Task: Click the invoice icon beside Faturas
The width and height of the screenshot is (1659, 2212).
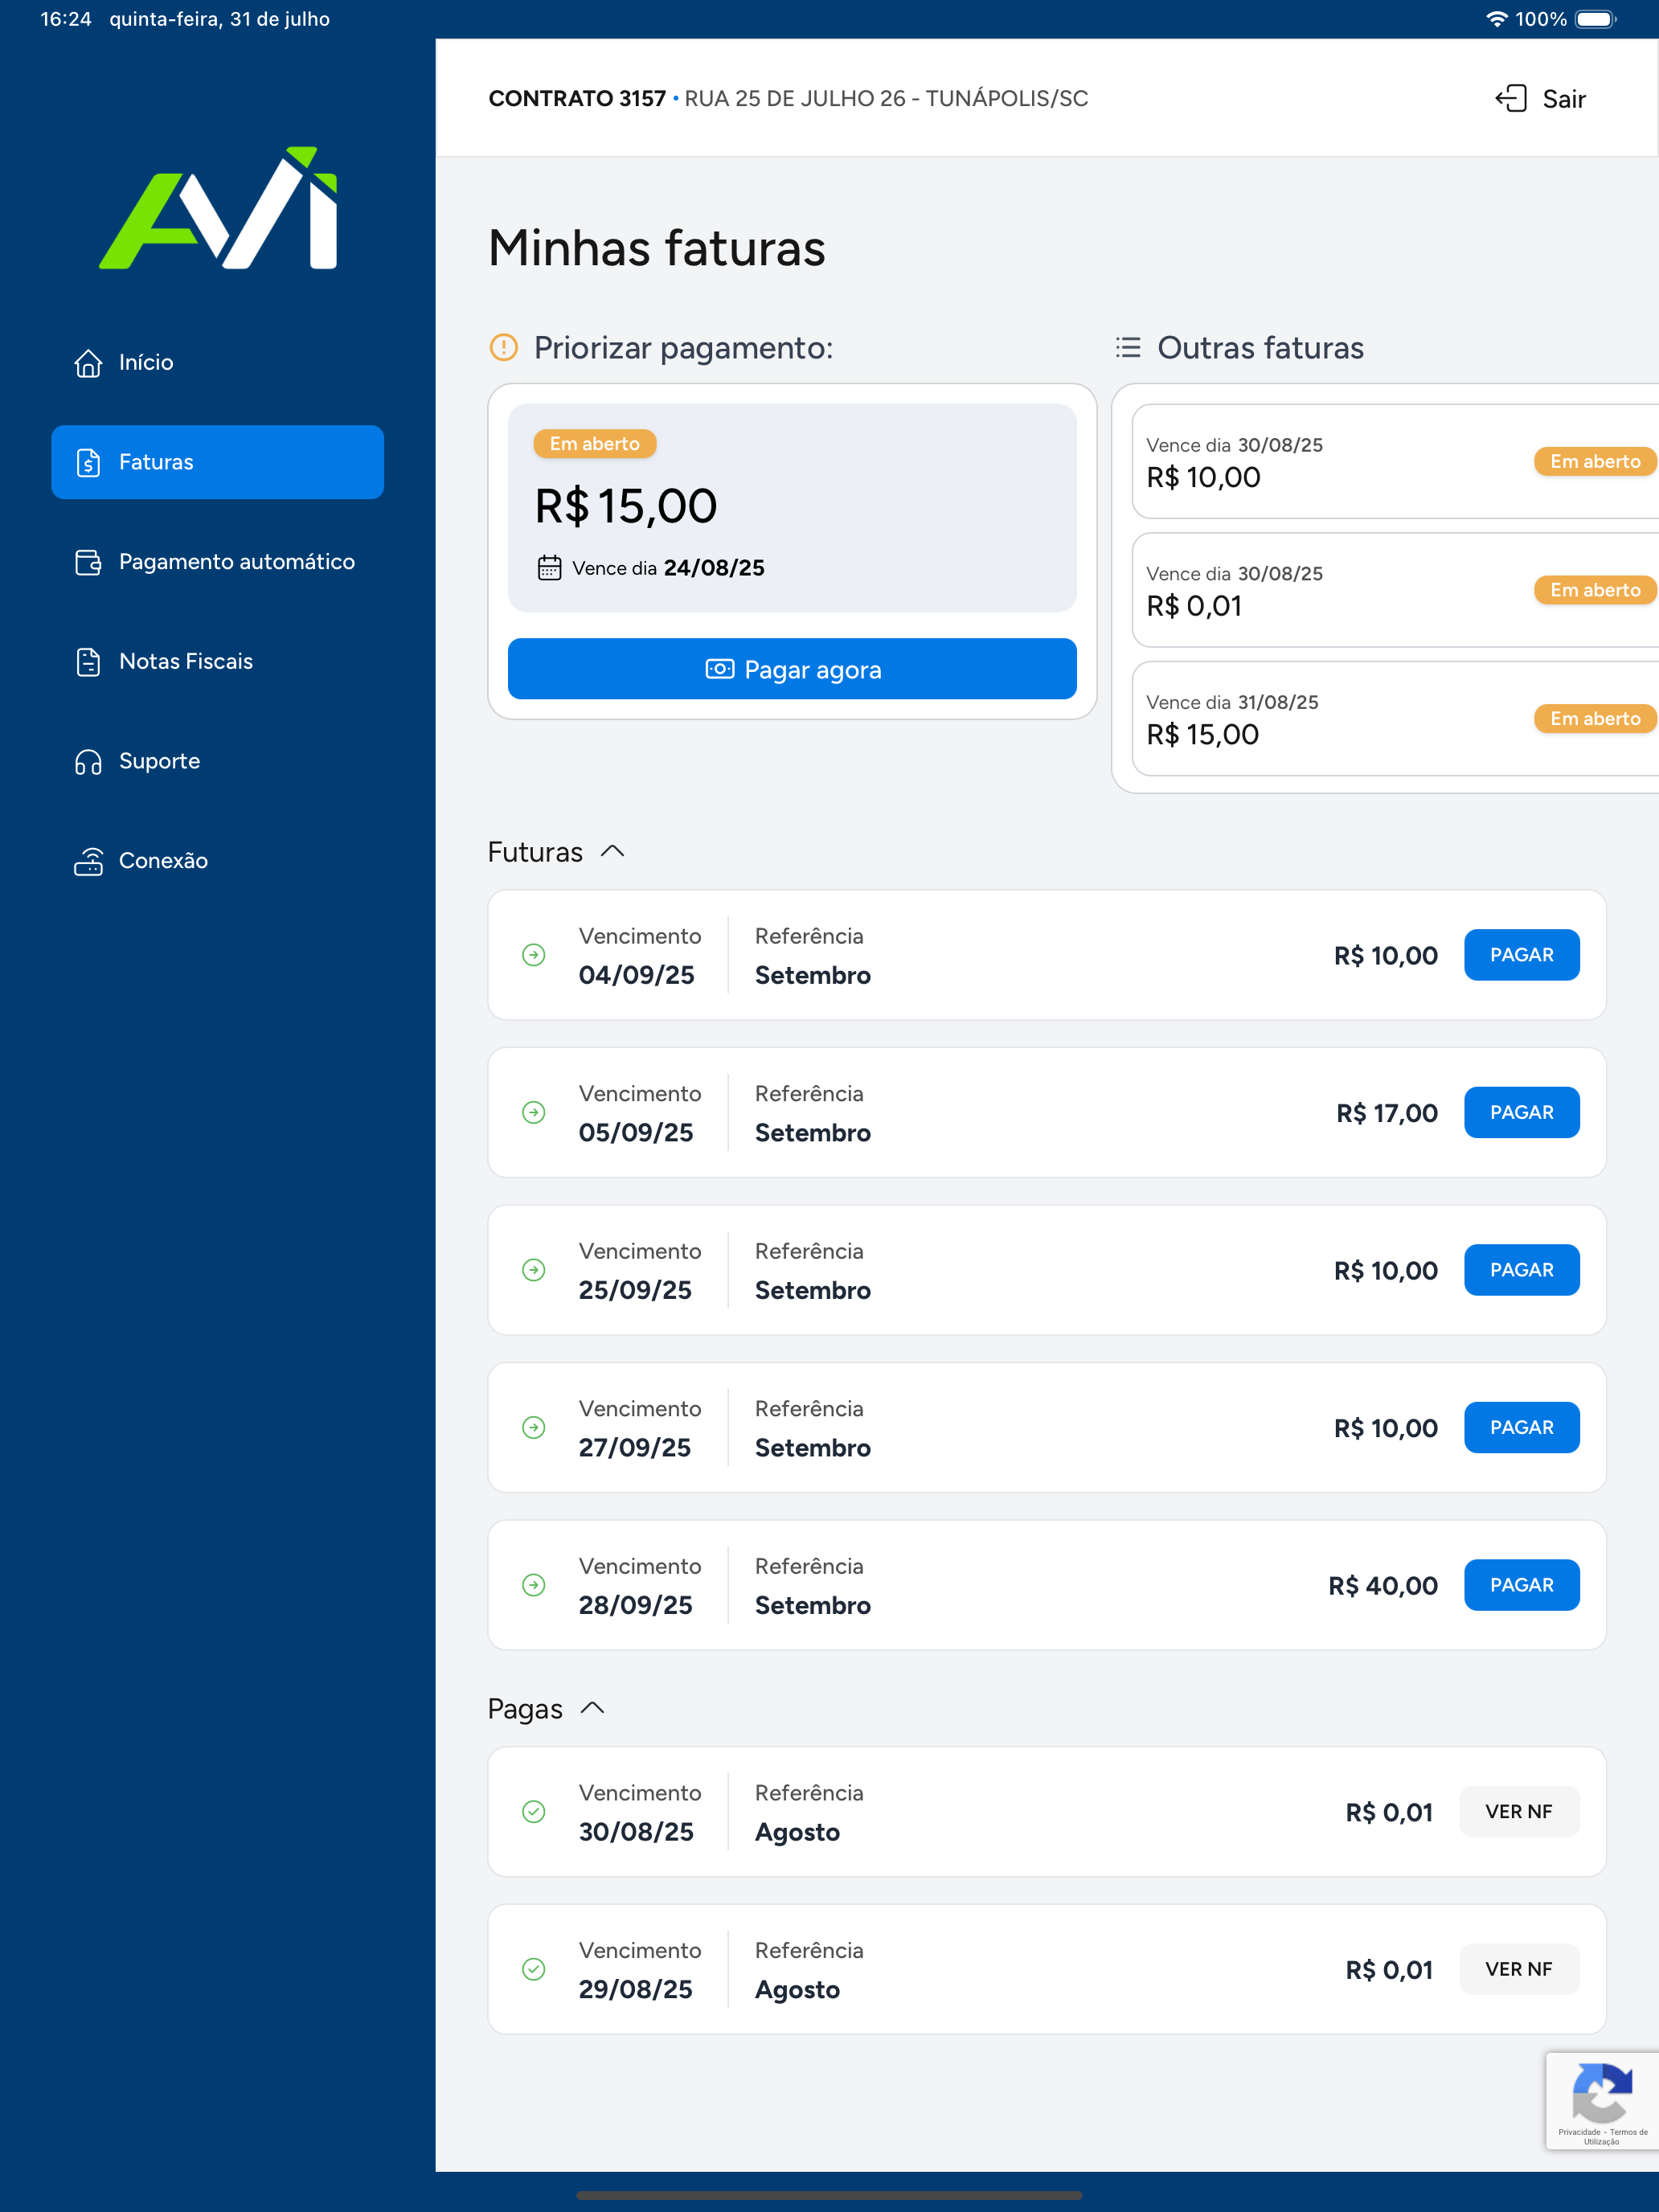Action: 88,463
